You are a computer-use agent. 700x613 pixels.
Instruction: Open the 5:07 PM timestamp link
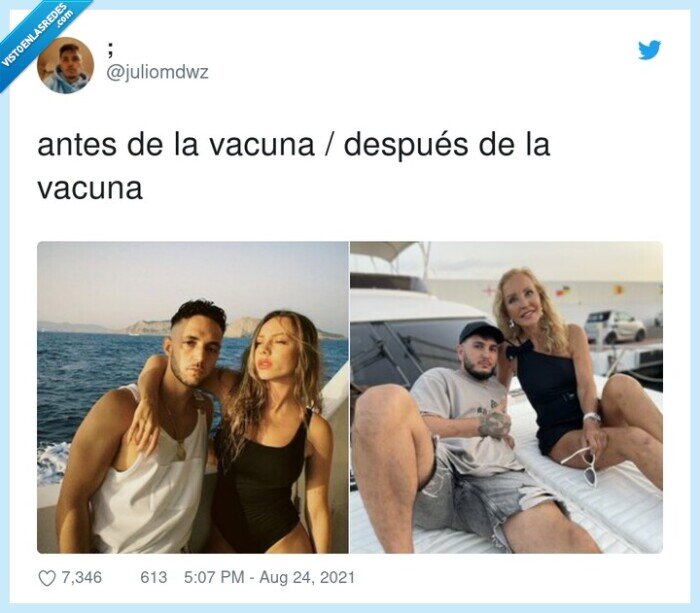click(x=214, y=577)
